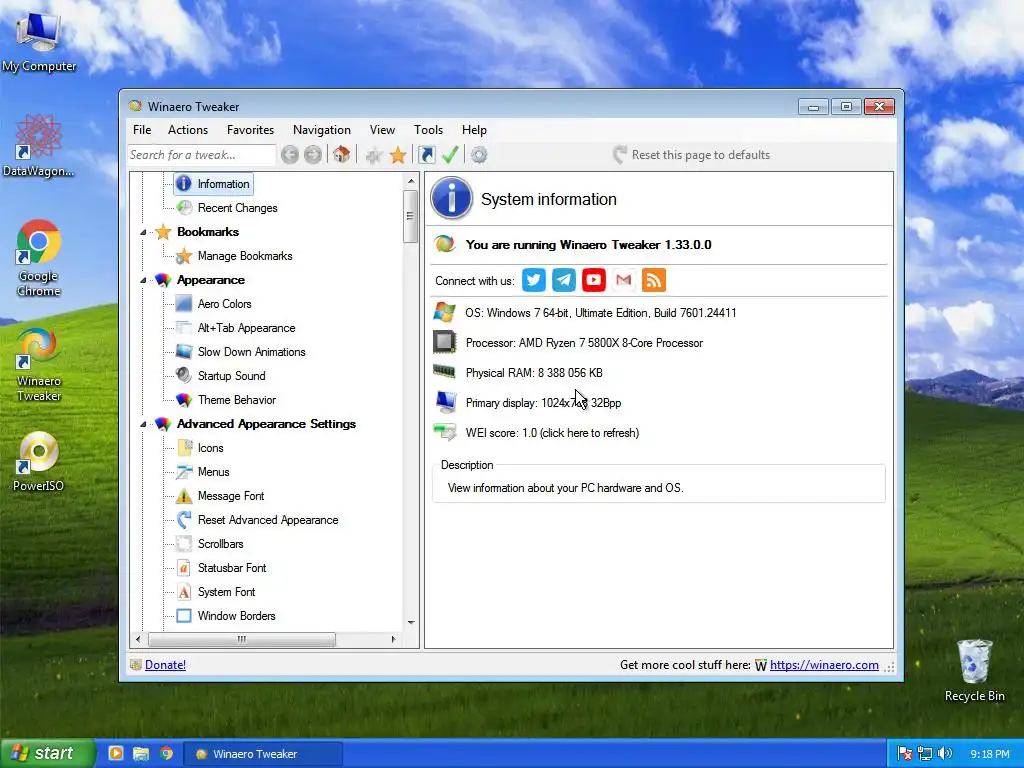Open the Gmail contact icon
The height and width of the screenshot is (768, 1024).
pyautogui.click(x=624, y=280)
